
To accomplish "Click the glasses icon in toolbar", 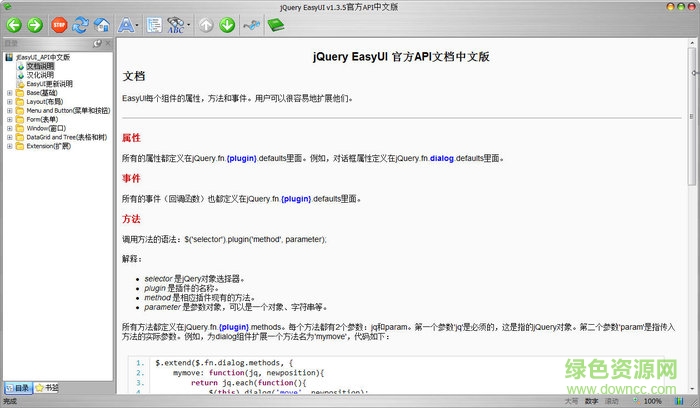I will [x=252, y=25].
